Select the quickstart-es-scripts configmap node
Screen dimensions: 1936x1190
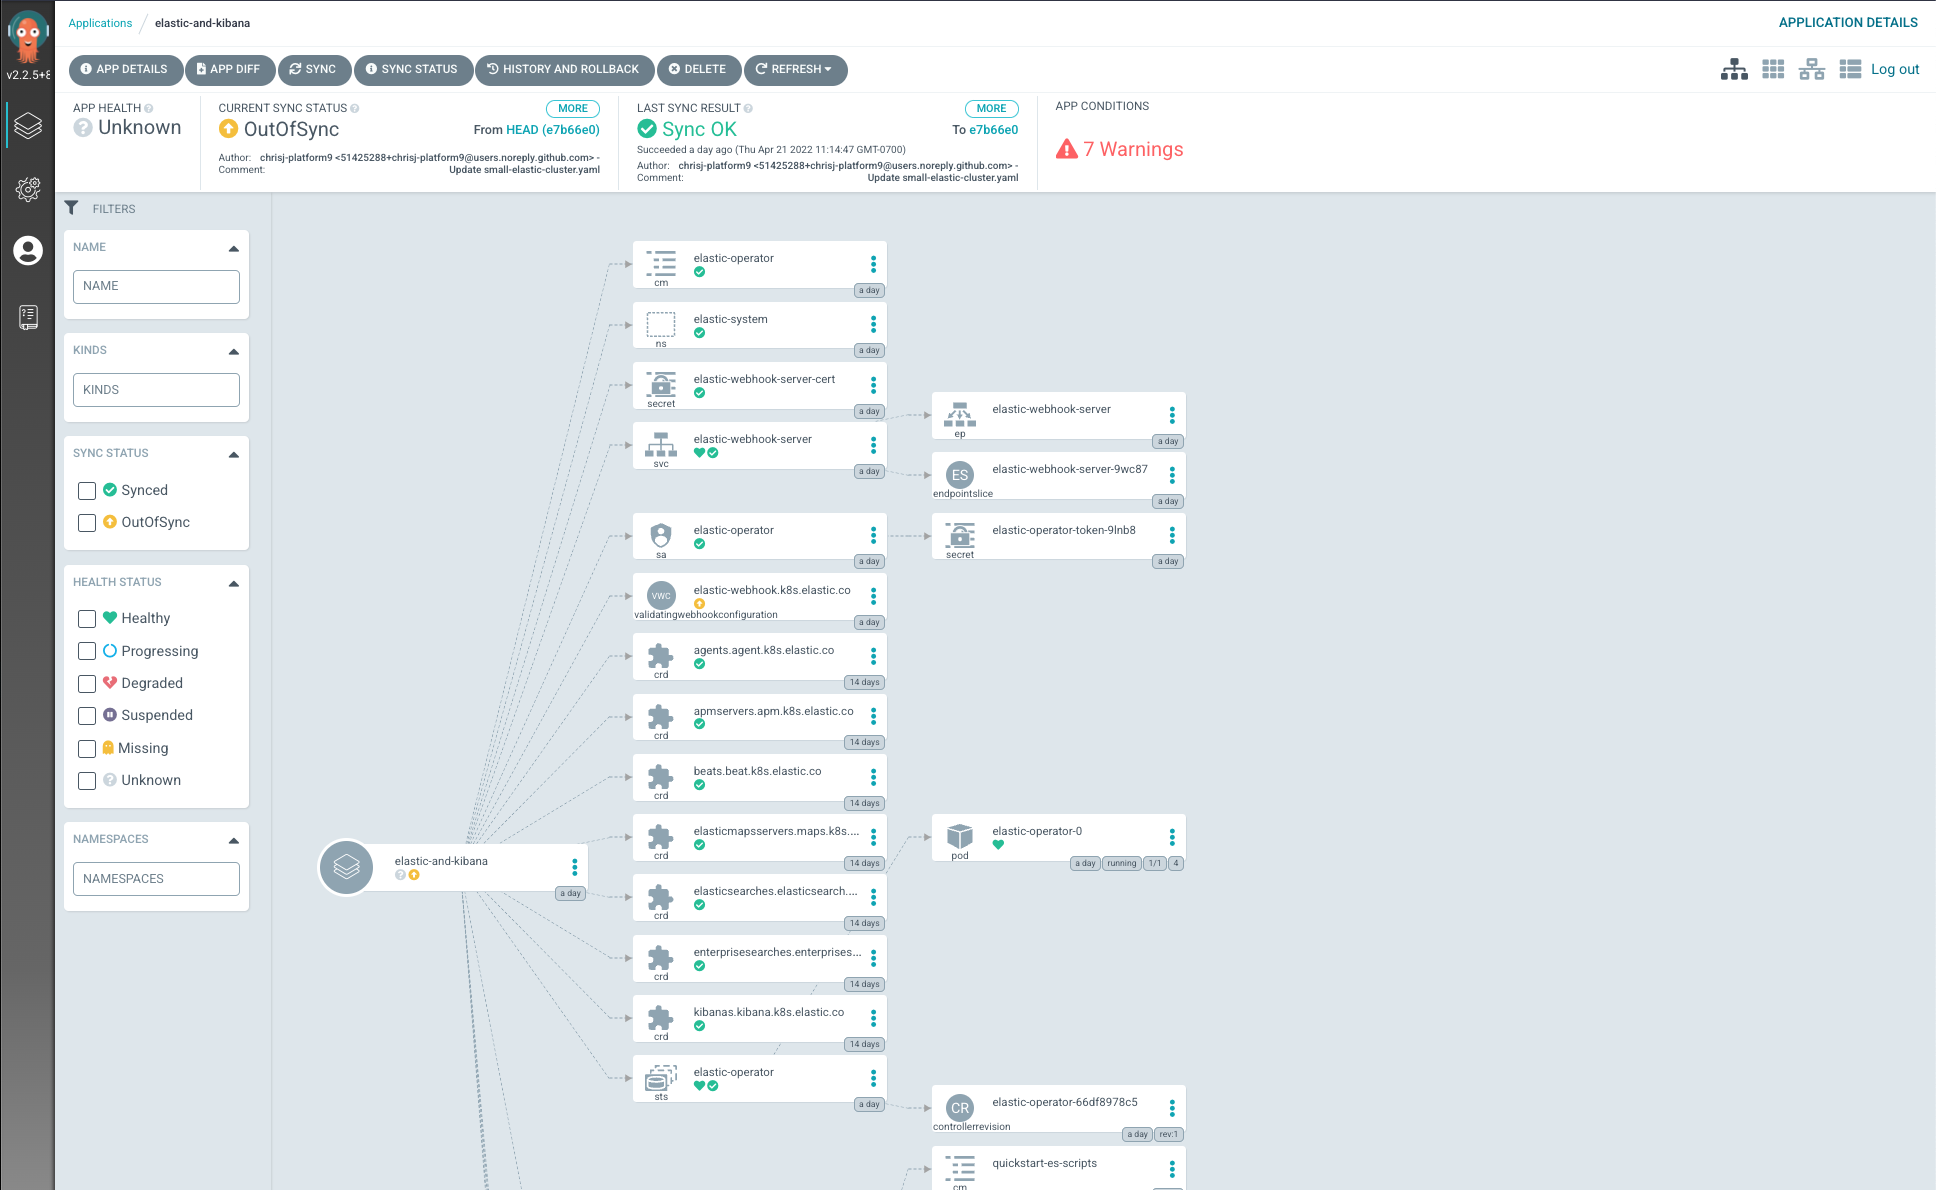[1058, 1168]
